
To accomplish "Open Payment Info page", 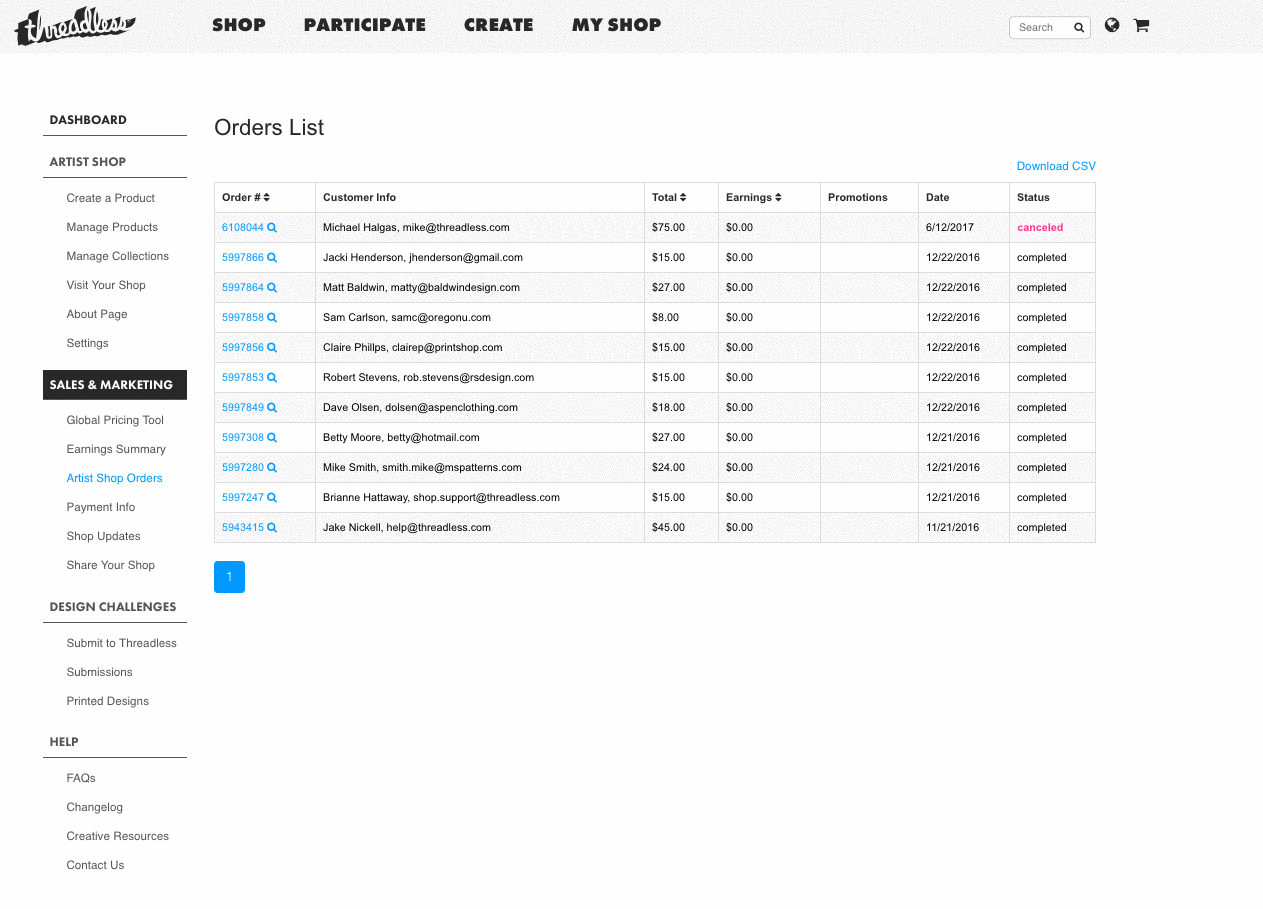I will pyautogui.click(x=101, y=507).
